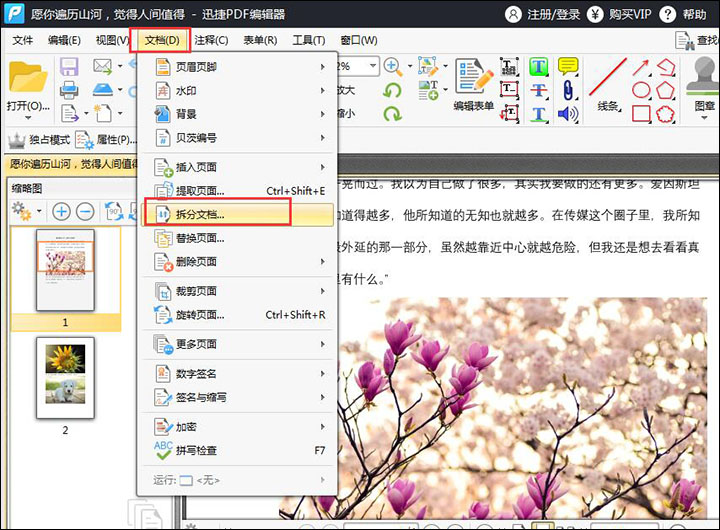This screenshot has width=720, height=530.
Task: Click 帮助 help button
Action: click(x=683, y=15)
